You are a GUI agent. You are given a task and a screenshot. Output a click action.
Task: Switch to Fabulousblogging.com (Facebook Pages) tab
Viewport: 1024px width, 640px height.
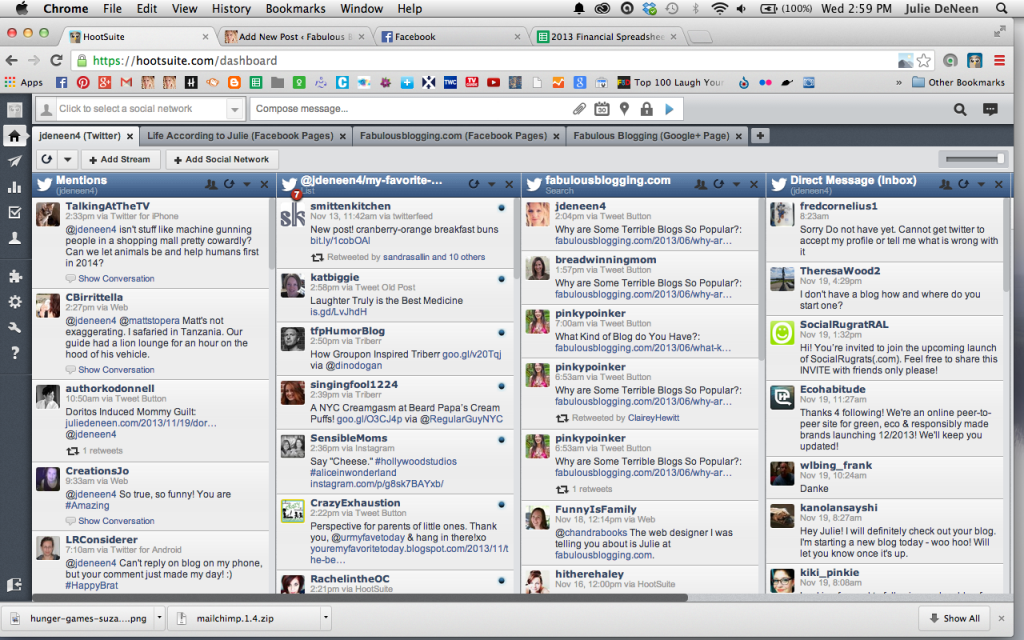[459, 136]
